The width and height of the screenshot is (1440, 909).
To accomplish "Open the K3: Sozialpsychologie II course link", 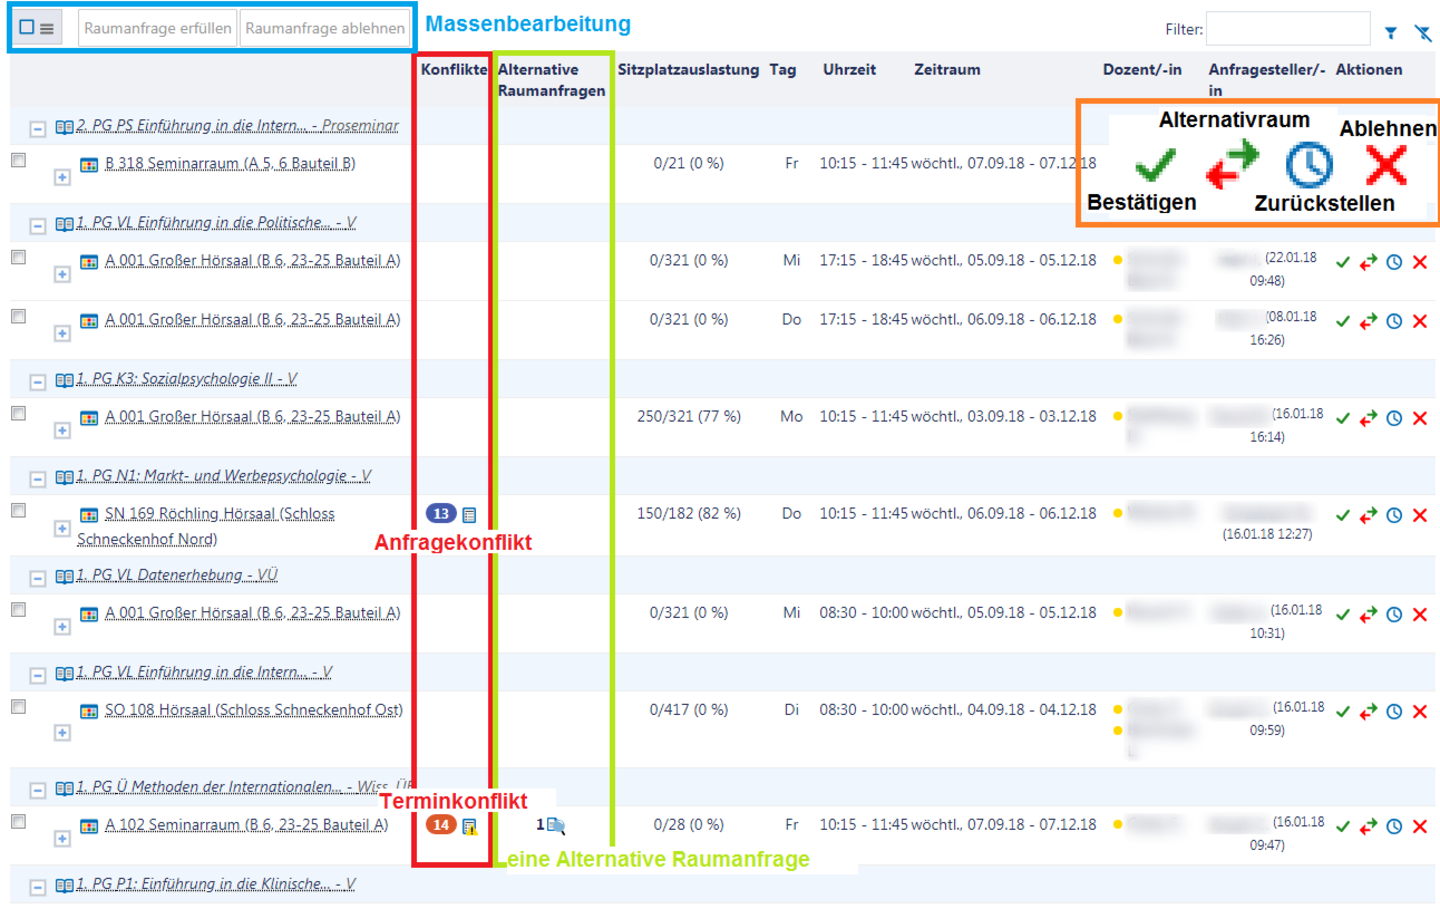I will click(186, 378).
